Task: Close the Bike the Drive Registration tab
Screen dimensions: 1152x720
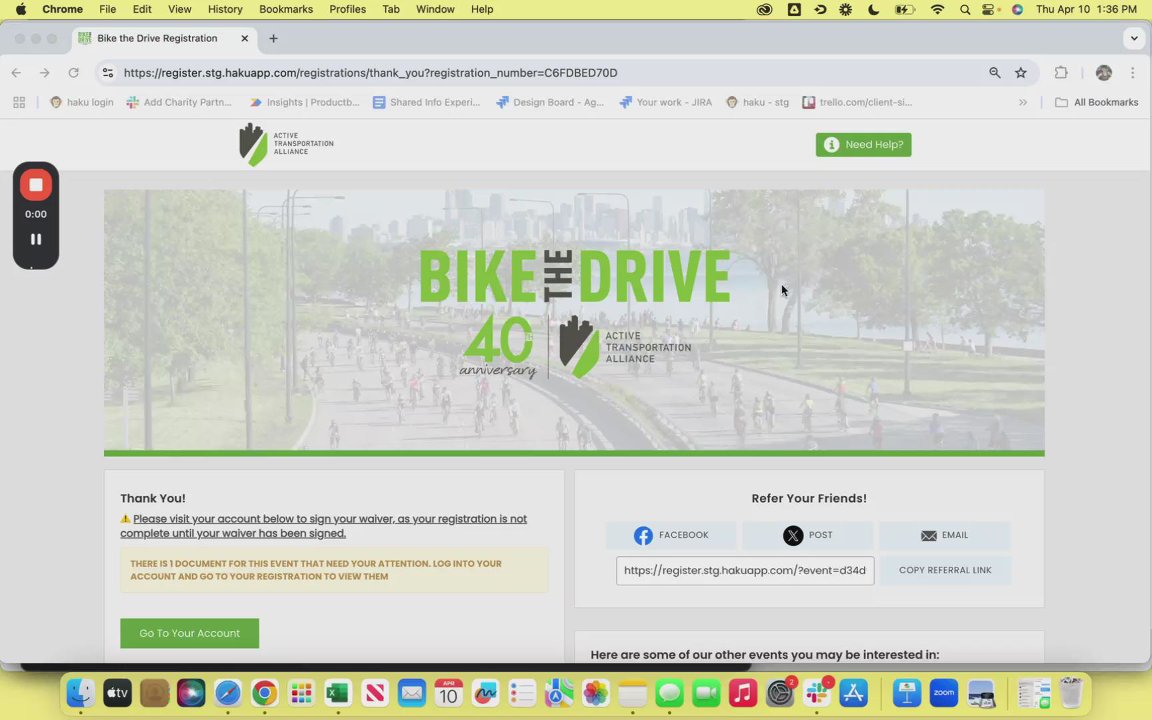Action: coord(245,38)
